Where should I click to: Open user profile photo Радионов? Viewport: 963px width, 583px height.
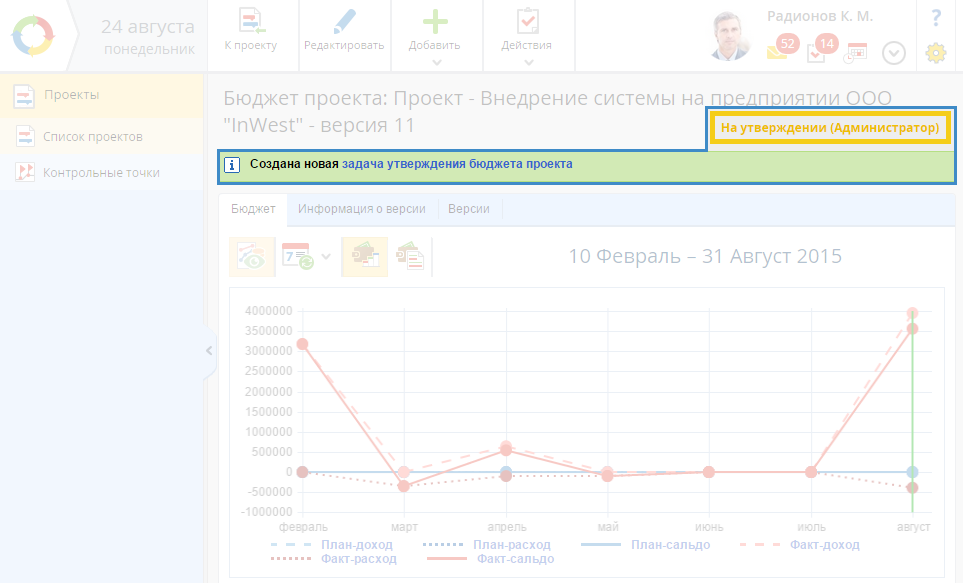730,36
